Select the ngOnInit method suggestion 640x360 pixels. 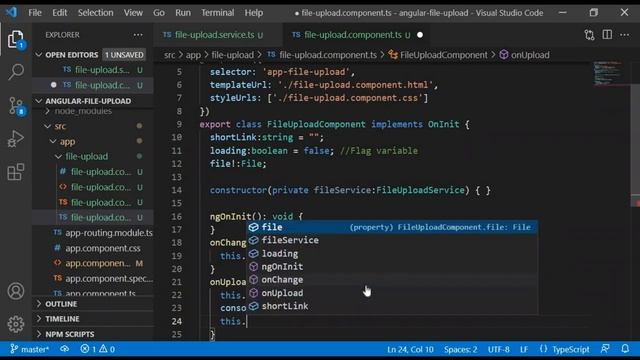click(x=391, y=267)
